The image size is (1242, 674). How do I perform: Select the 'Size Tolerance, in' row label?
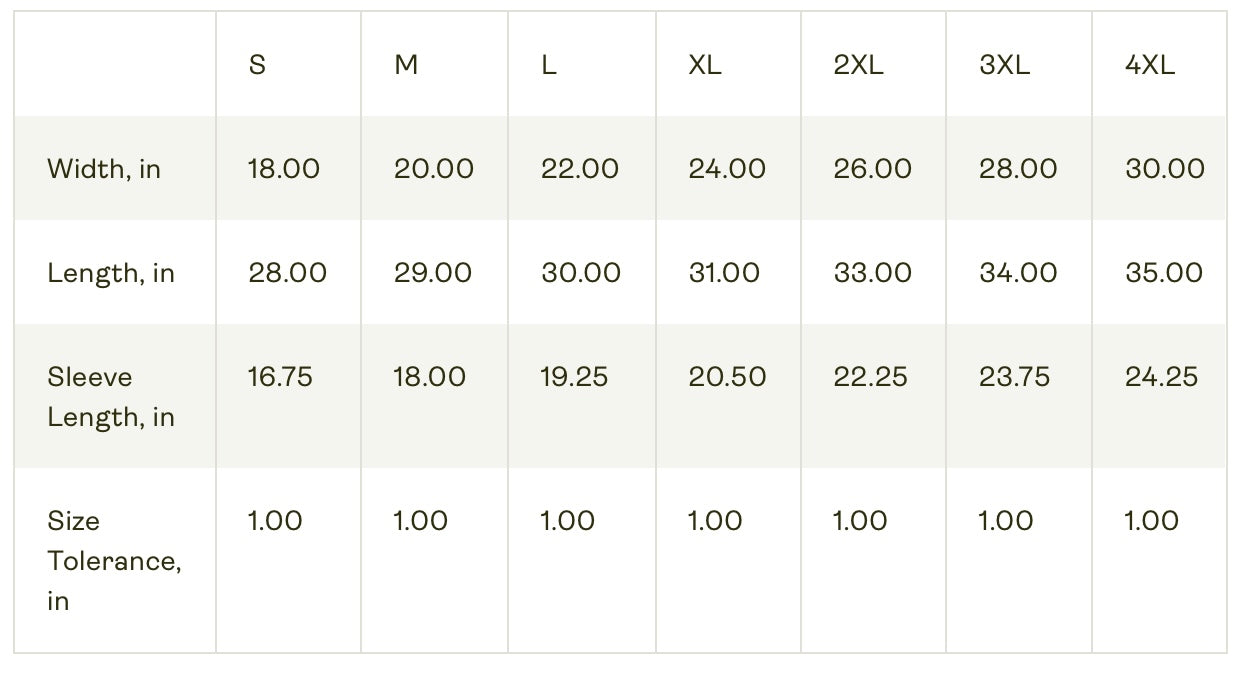pos(114,560)
